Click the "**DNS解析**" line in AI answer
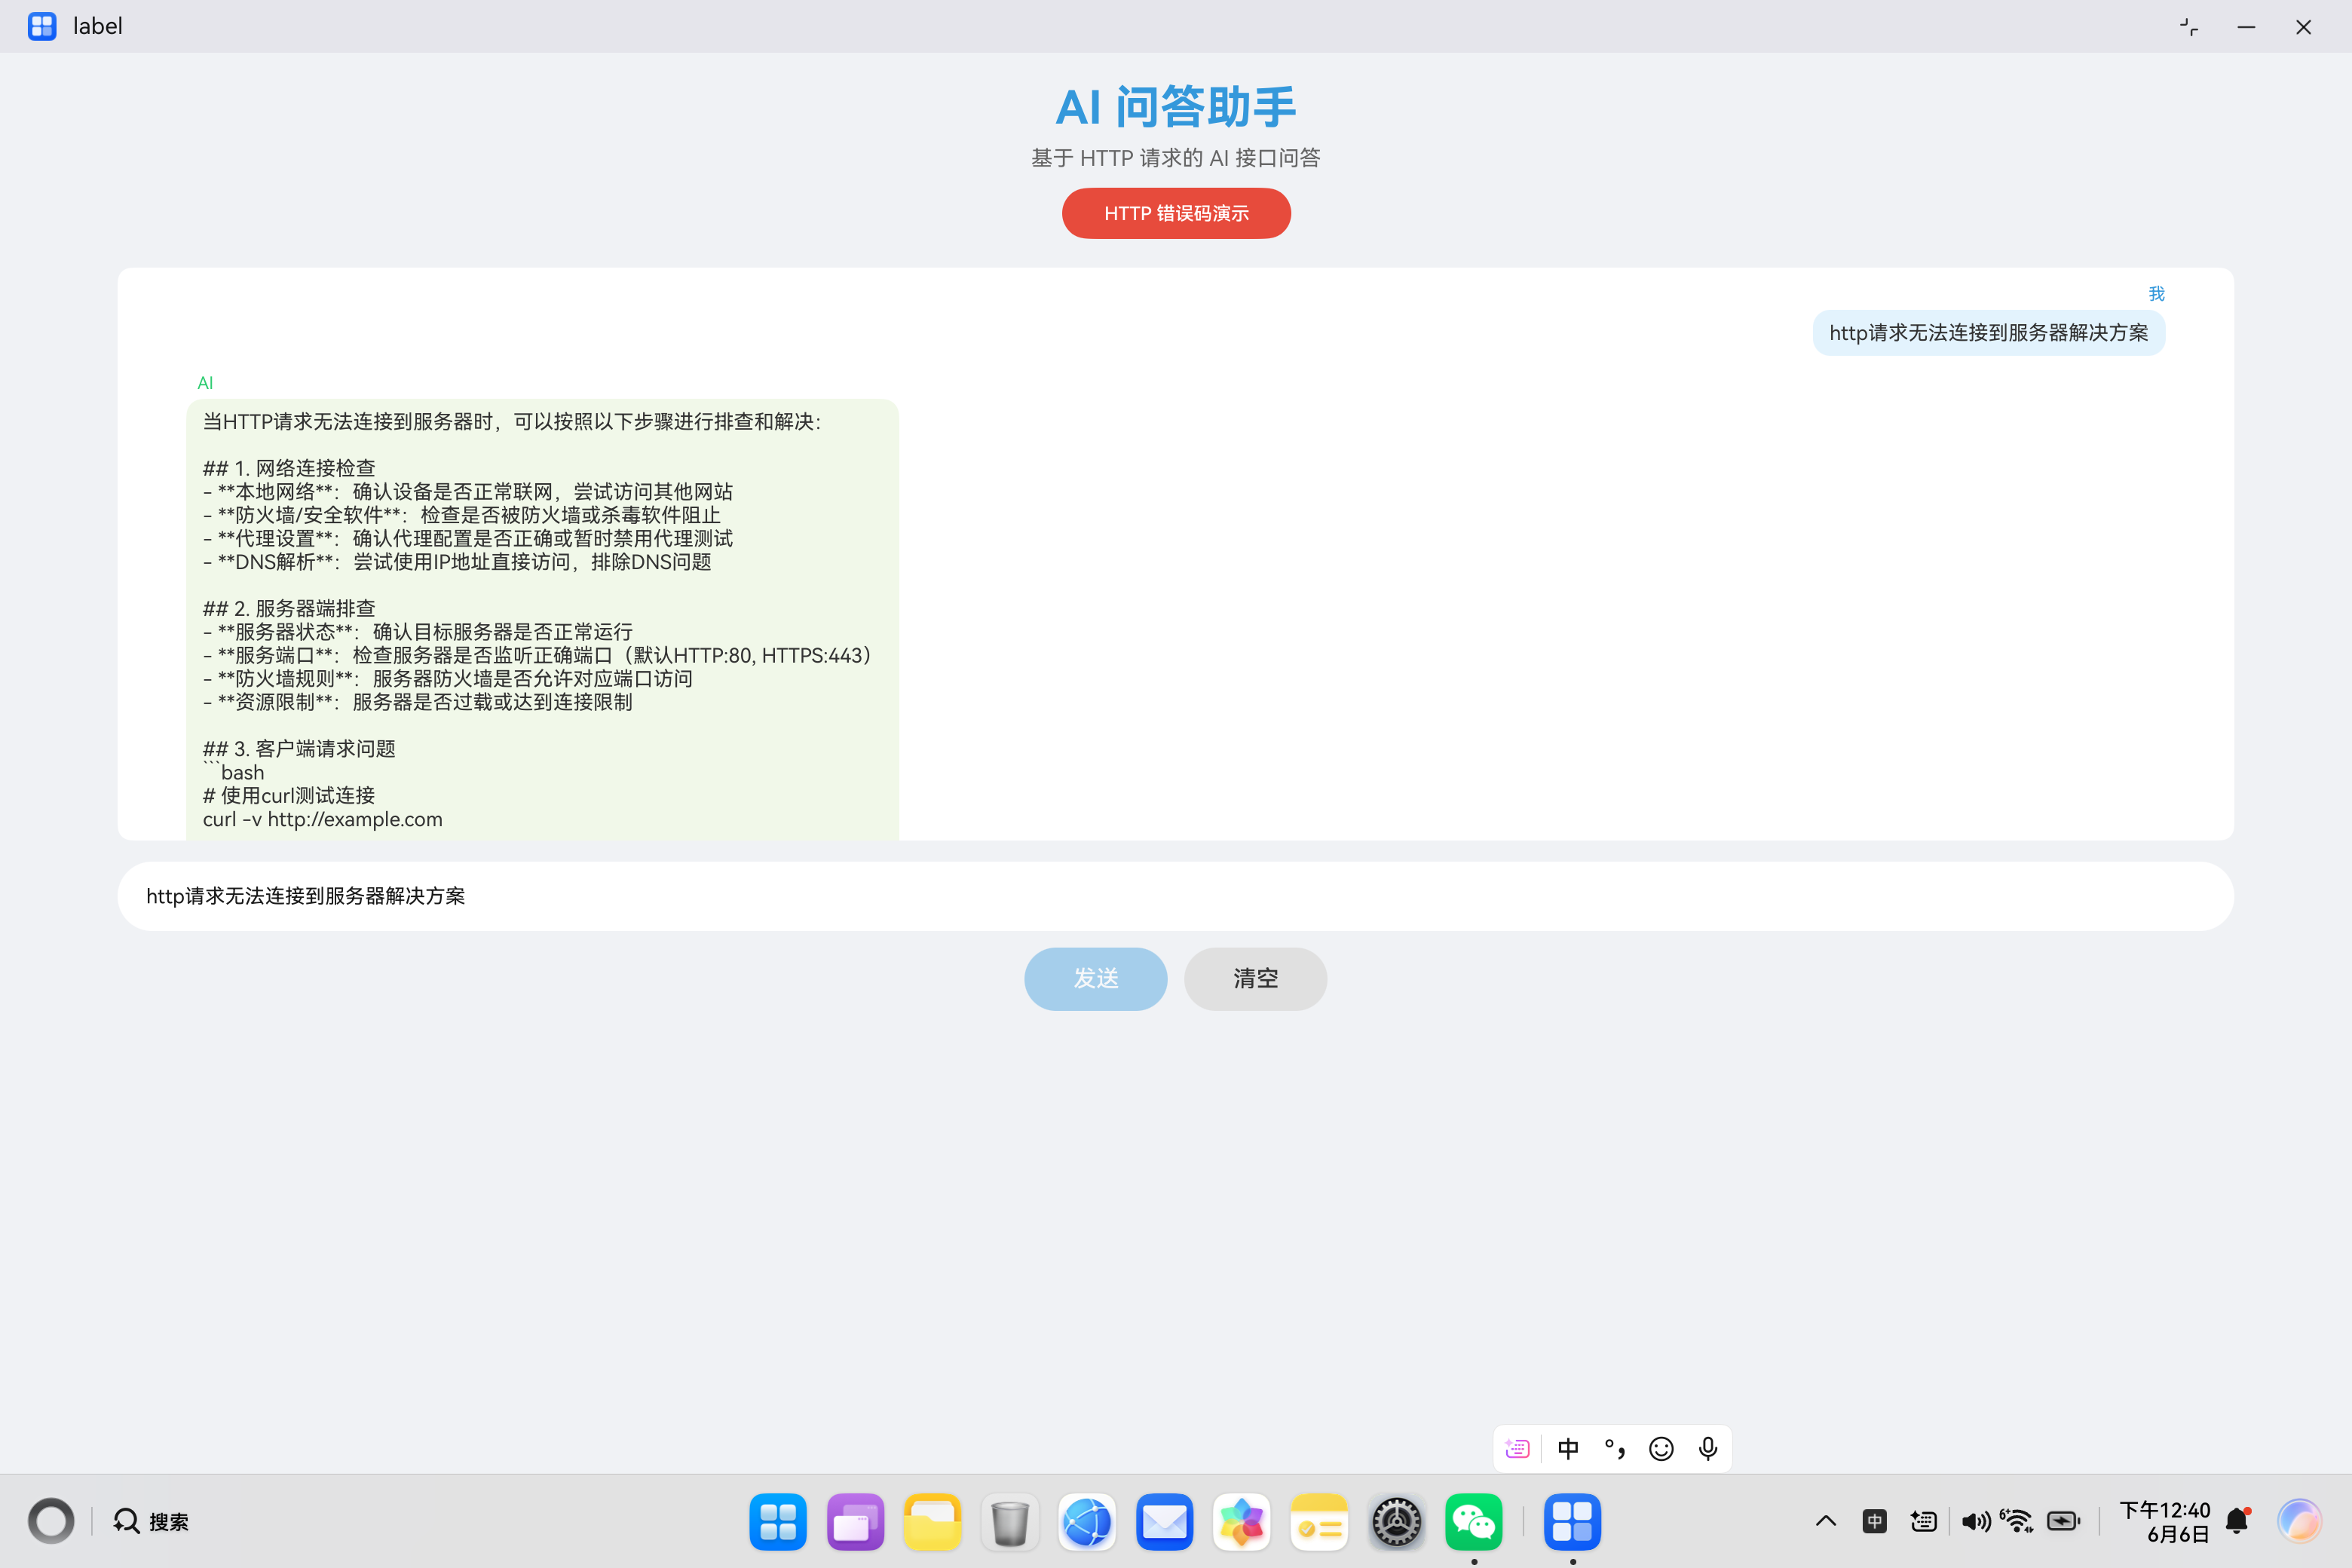 [x=457, y=562]
